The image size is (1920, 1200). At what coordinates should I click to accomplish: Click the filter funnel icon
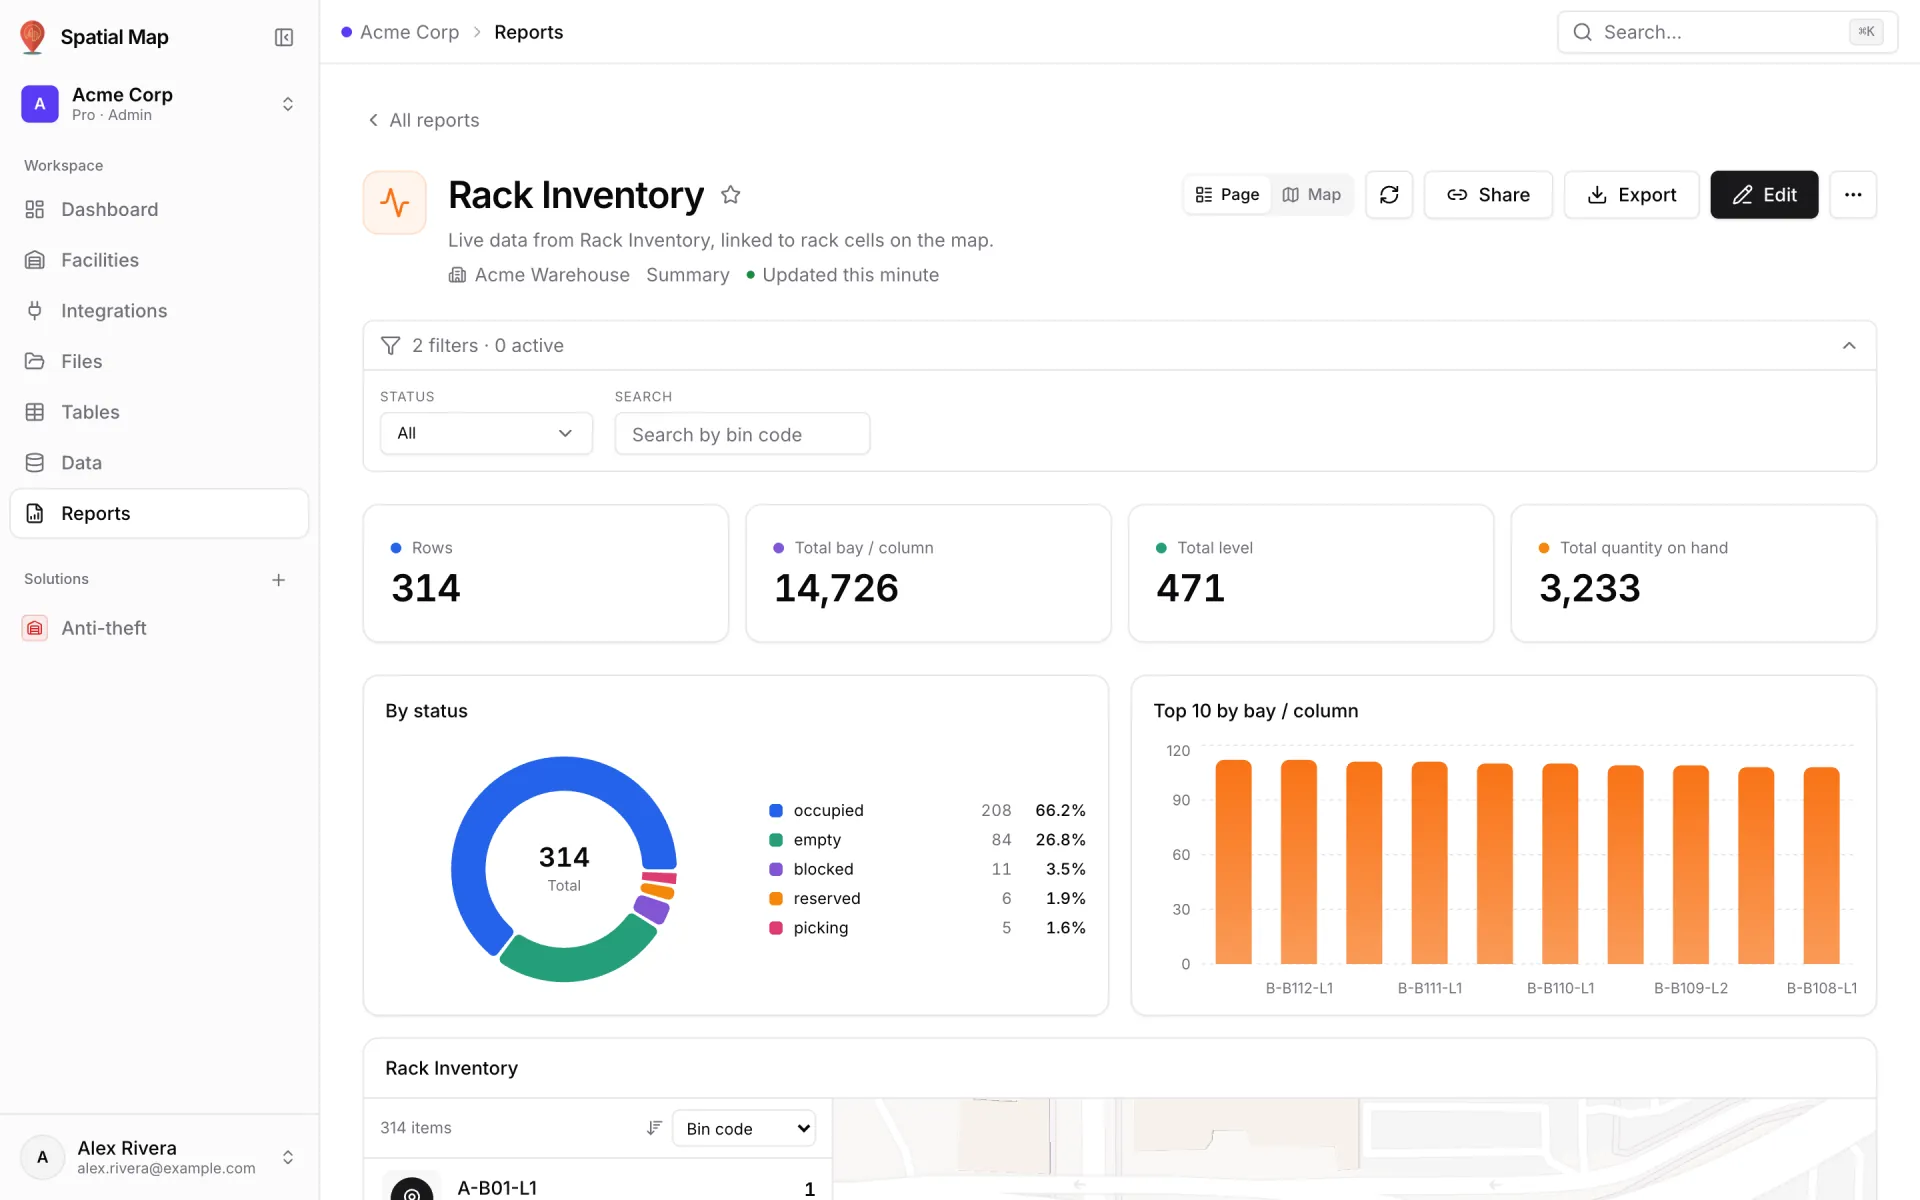(391, 346)
